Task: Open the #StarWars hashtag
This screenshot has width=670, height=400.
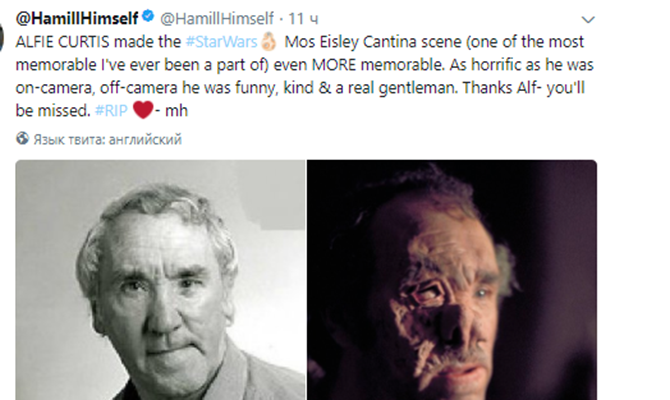Action: coord(220,44)
